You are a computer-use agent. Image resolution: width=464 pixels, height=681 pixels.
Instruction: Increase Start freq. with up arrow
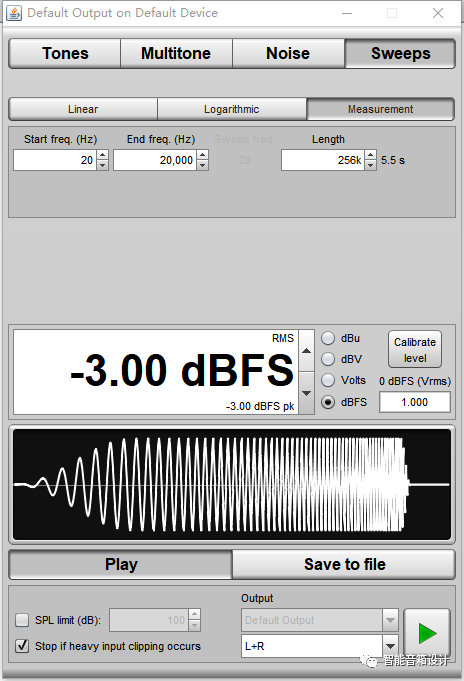[103, 155]
